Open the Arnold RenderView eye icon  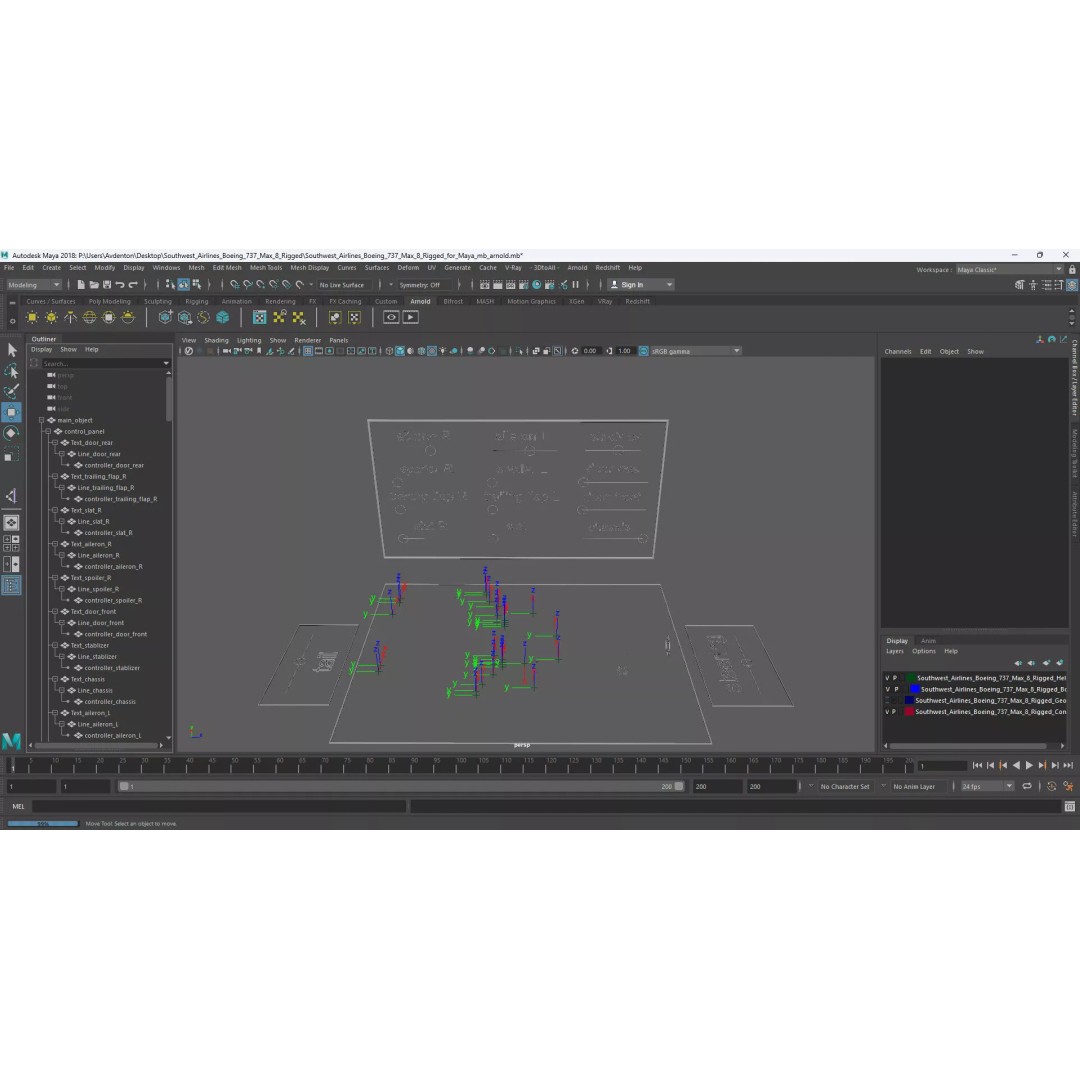coord(391,318)
